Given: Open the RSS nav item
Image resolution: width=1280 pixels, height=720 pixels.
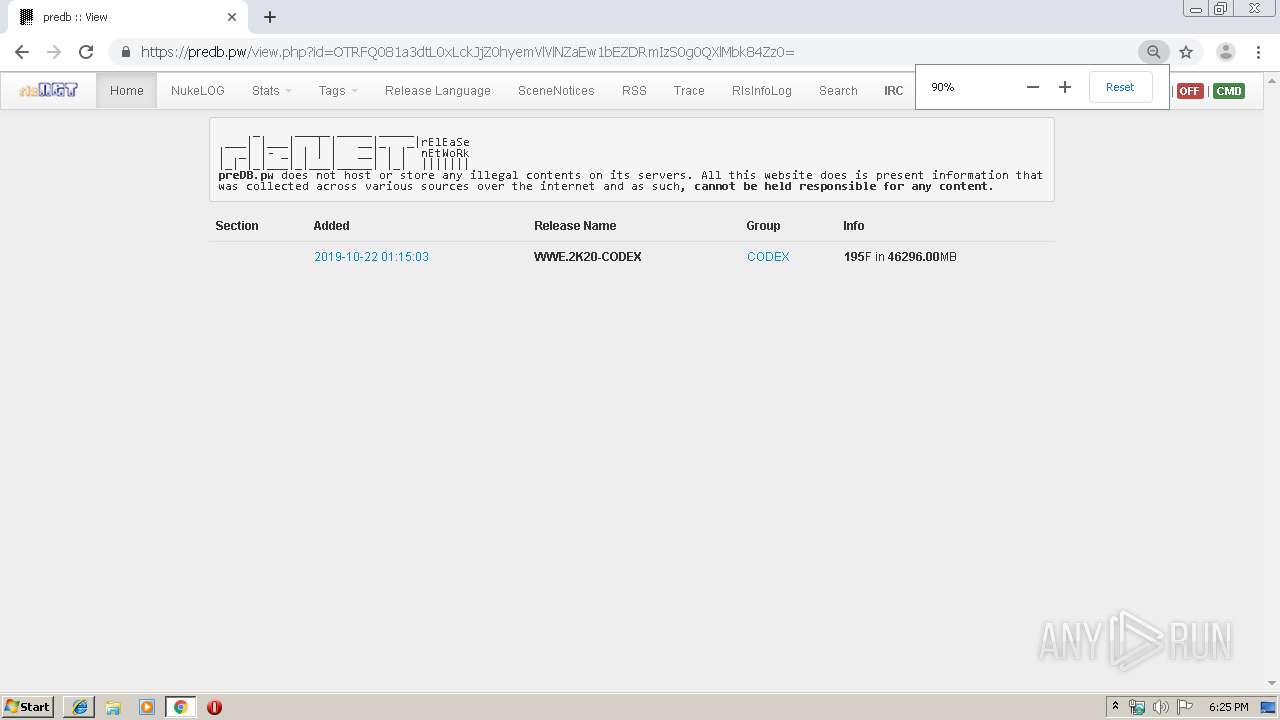Looking at the screenshot, I should point(634,90).
